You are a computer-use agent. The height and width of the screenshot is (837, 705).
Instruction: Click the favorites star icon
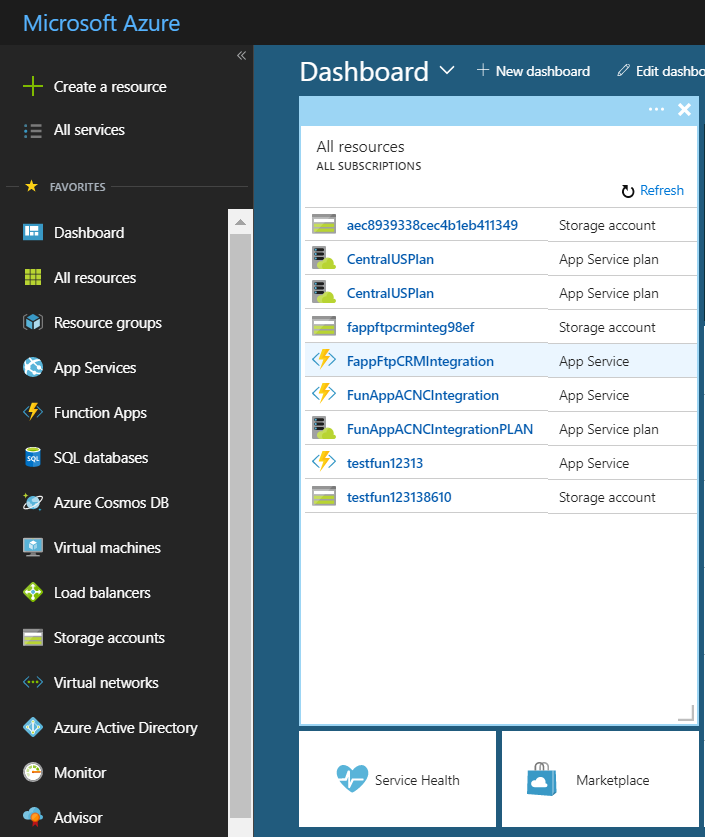click(x=31, y=186)
